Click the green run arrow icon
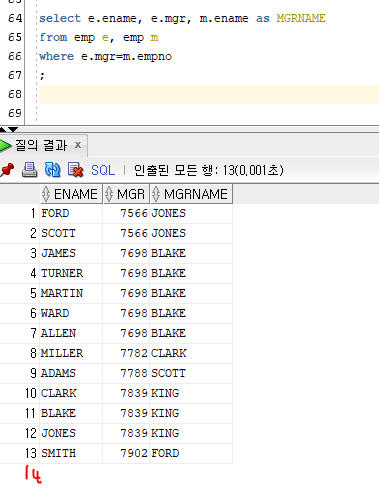The height and width of the screenshot is (491, 379). pos(5,146)
